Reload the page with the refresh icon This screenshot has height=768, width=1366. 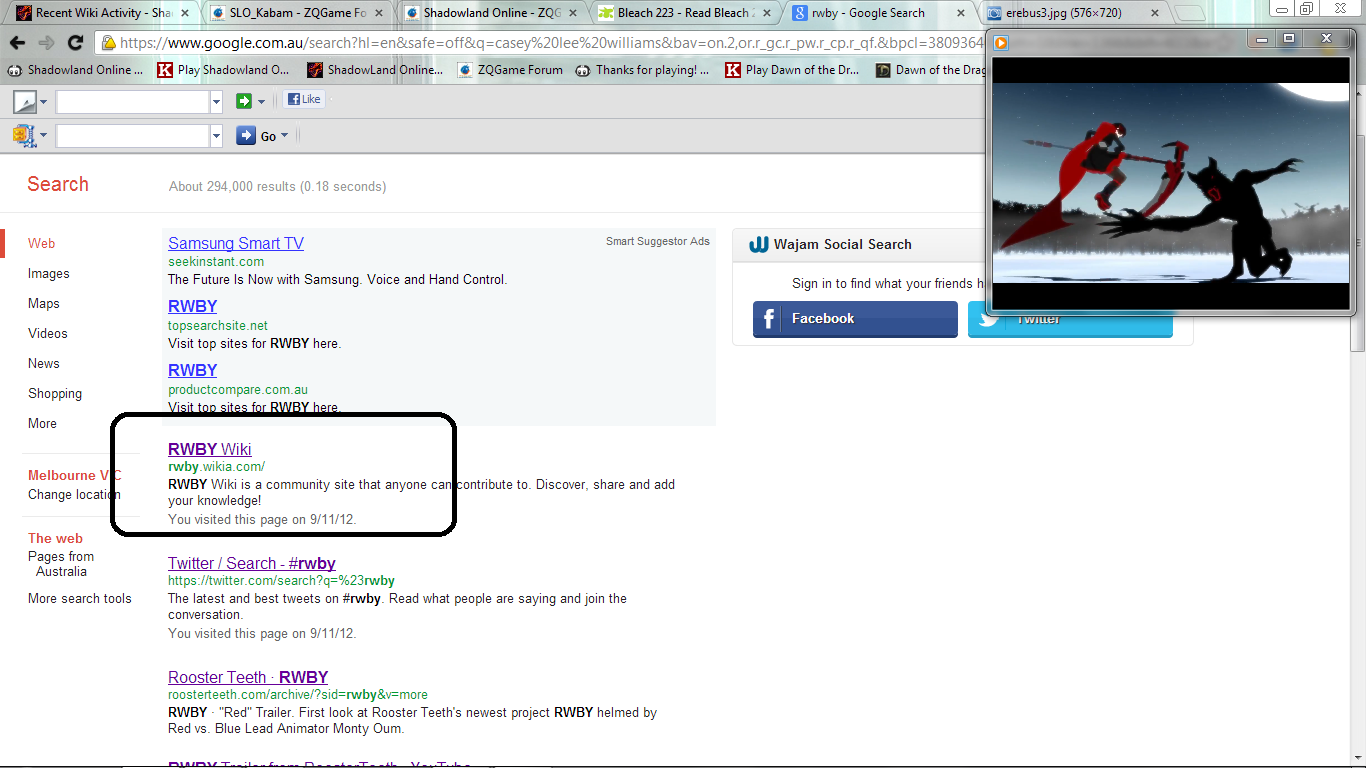coord(75,43)
